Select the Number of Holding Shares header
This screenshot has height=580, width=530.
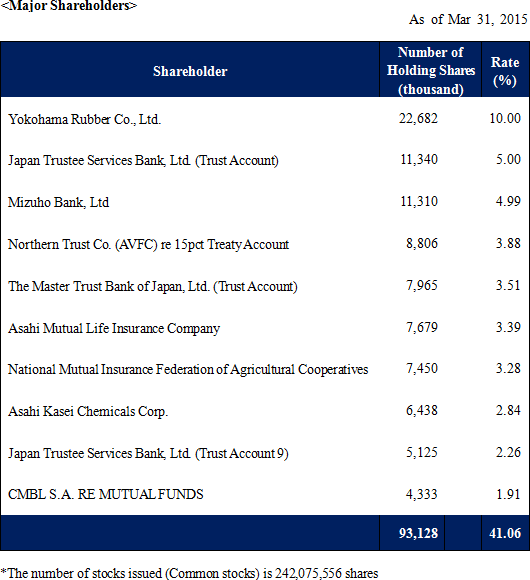point(431,70)
